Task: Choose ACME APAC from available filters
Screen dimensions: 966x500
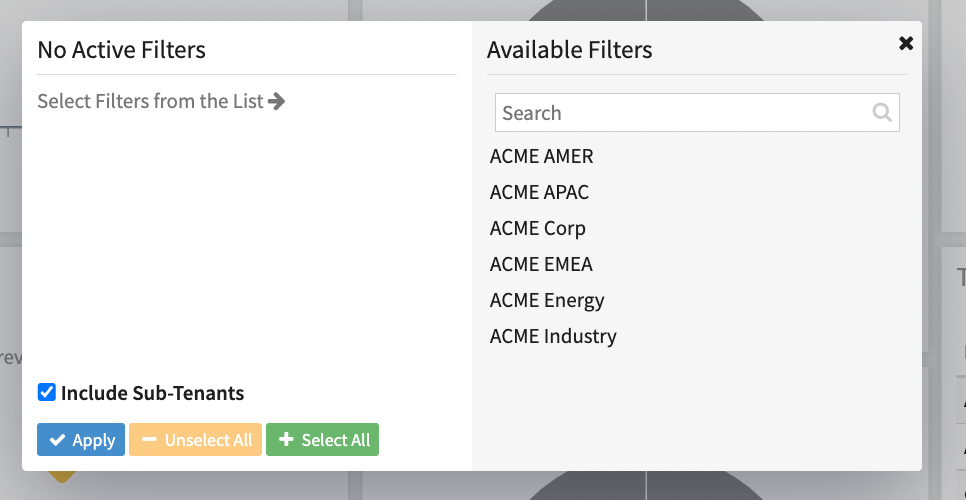Action: pyautogui.click(x=539, y=193)
